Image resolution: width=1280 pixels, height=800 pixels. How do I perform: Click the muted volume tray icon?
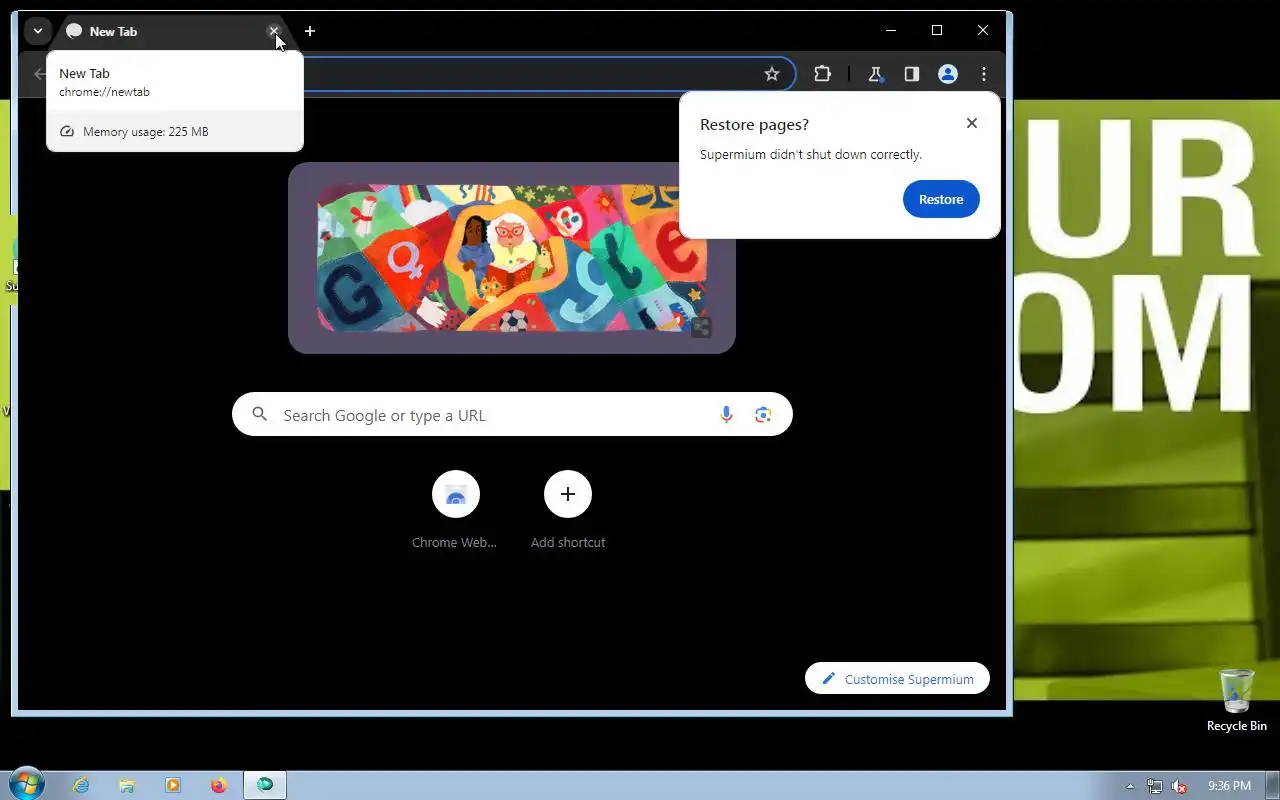[1180, 786]
